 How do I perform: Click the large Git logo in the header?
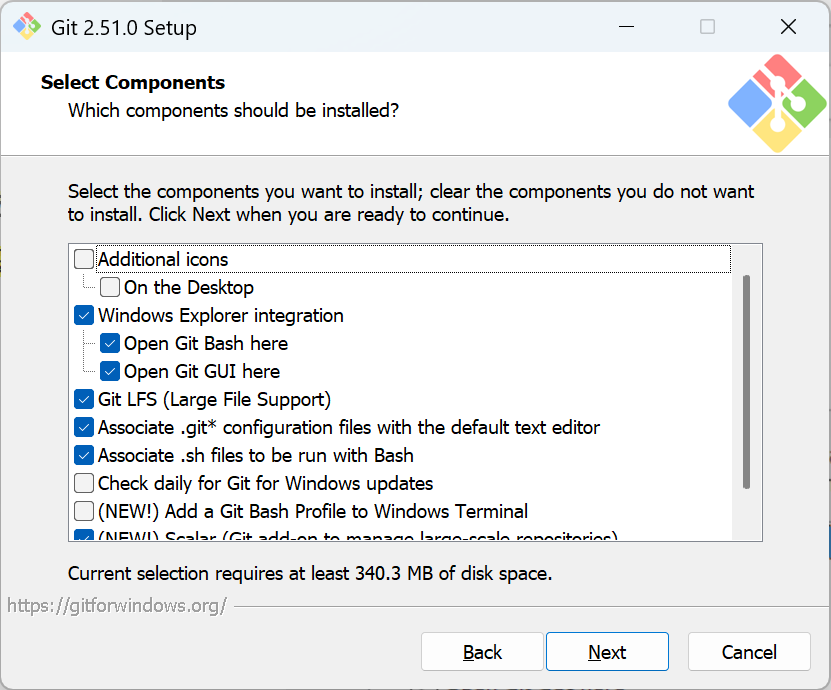(x=777, y=103)
